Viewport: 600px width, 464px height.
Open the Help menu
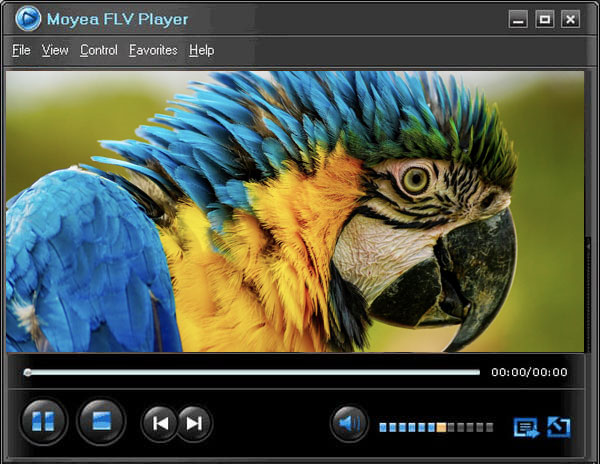(201, 50)
